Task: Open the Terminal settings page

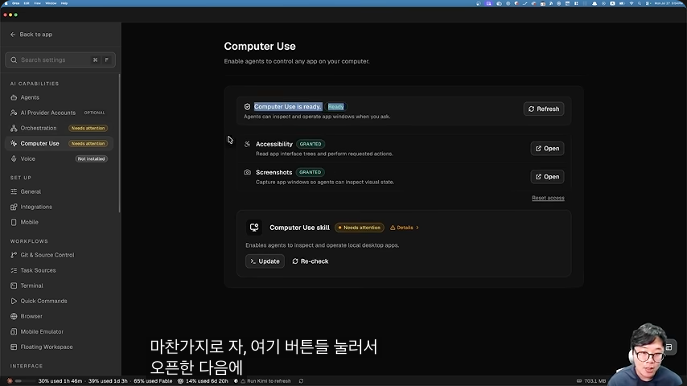Action: point(59,286)
